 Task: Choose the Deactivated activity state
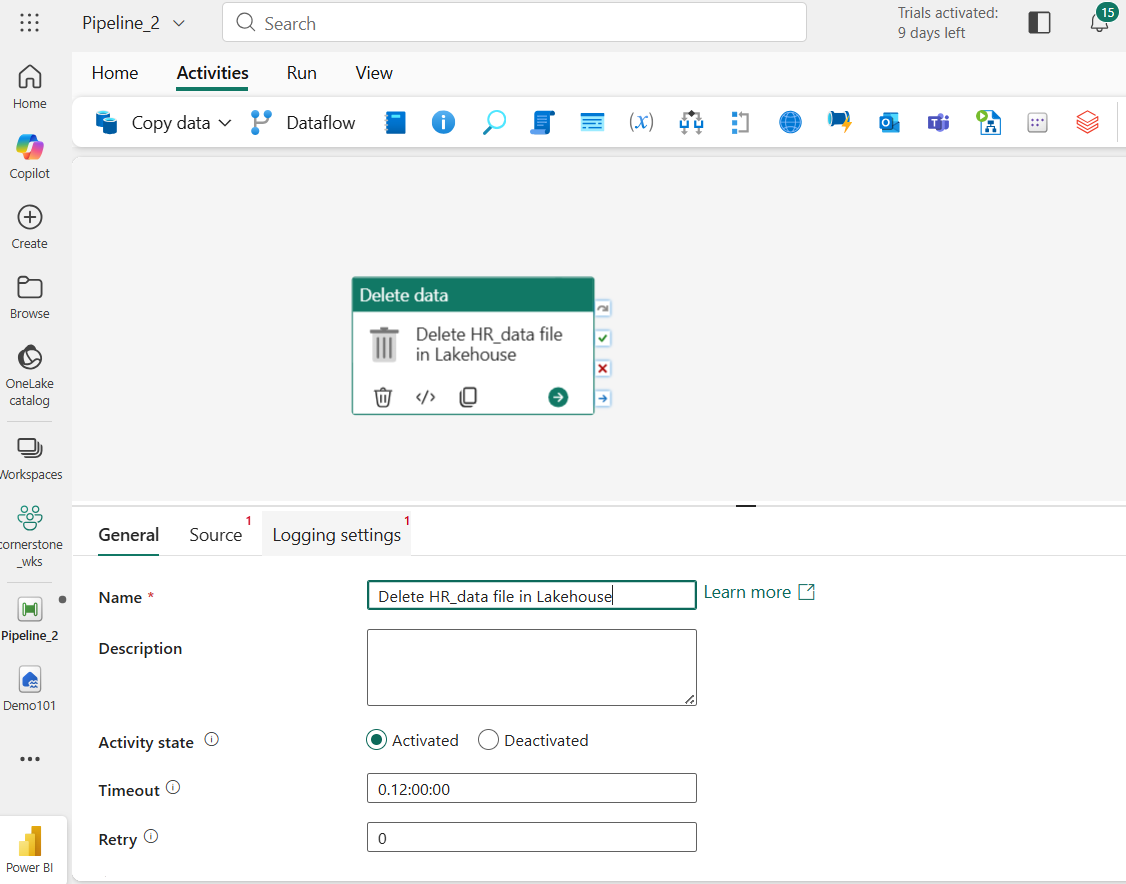(488, 740)
